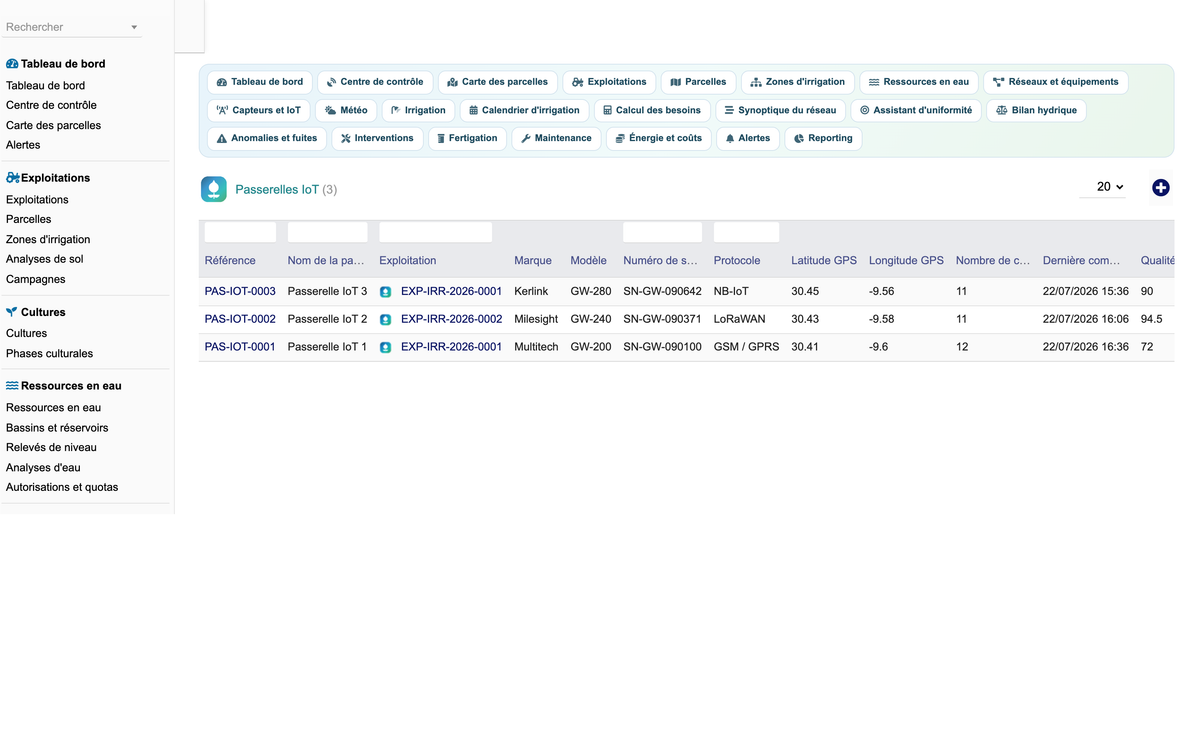Open EXP-IRR-2026-0002 exploitation link
1200x743 pixels.
[x=451, y=320]
